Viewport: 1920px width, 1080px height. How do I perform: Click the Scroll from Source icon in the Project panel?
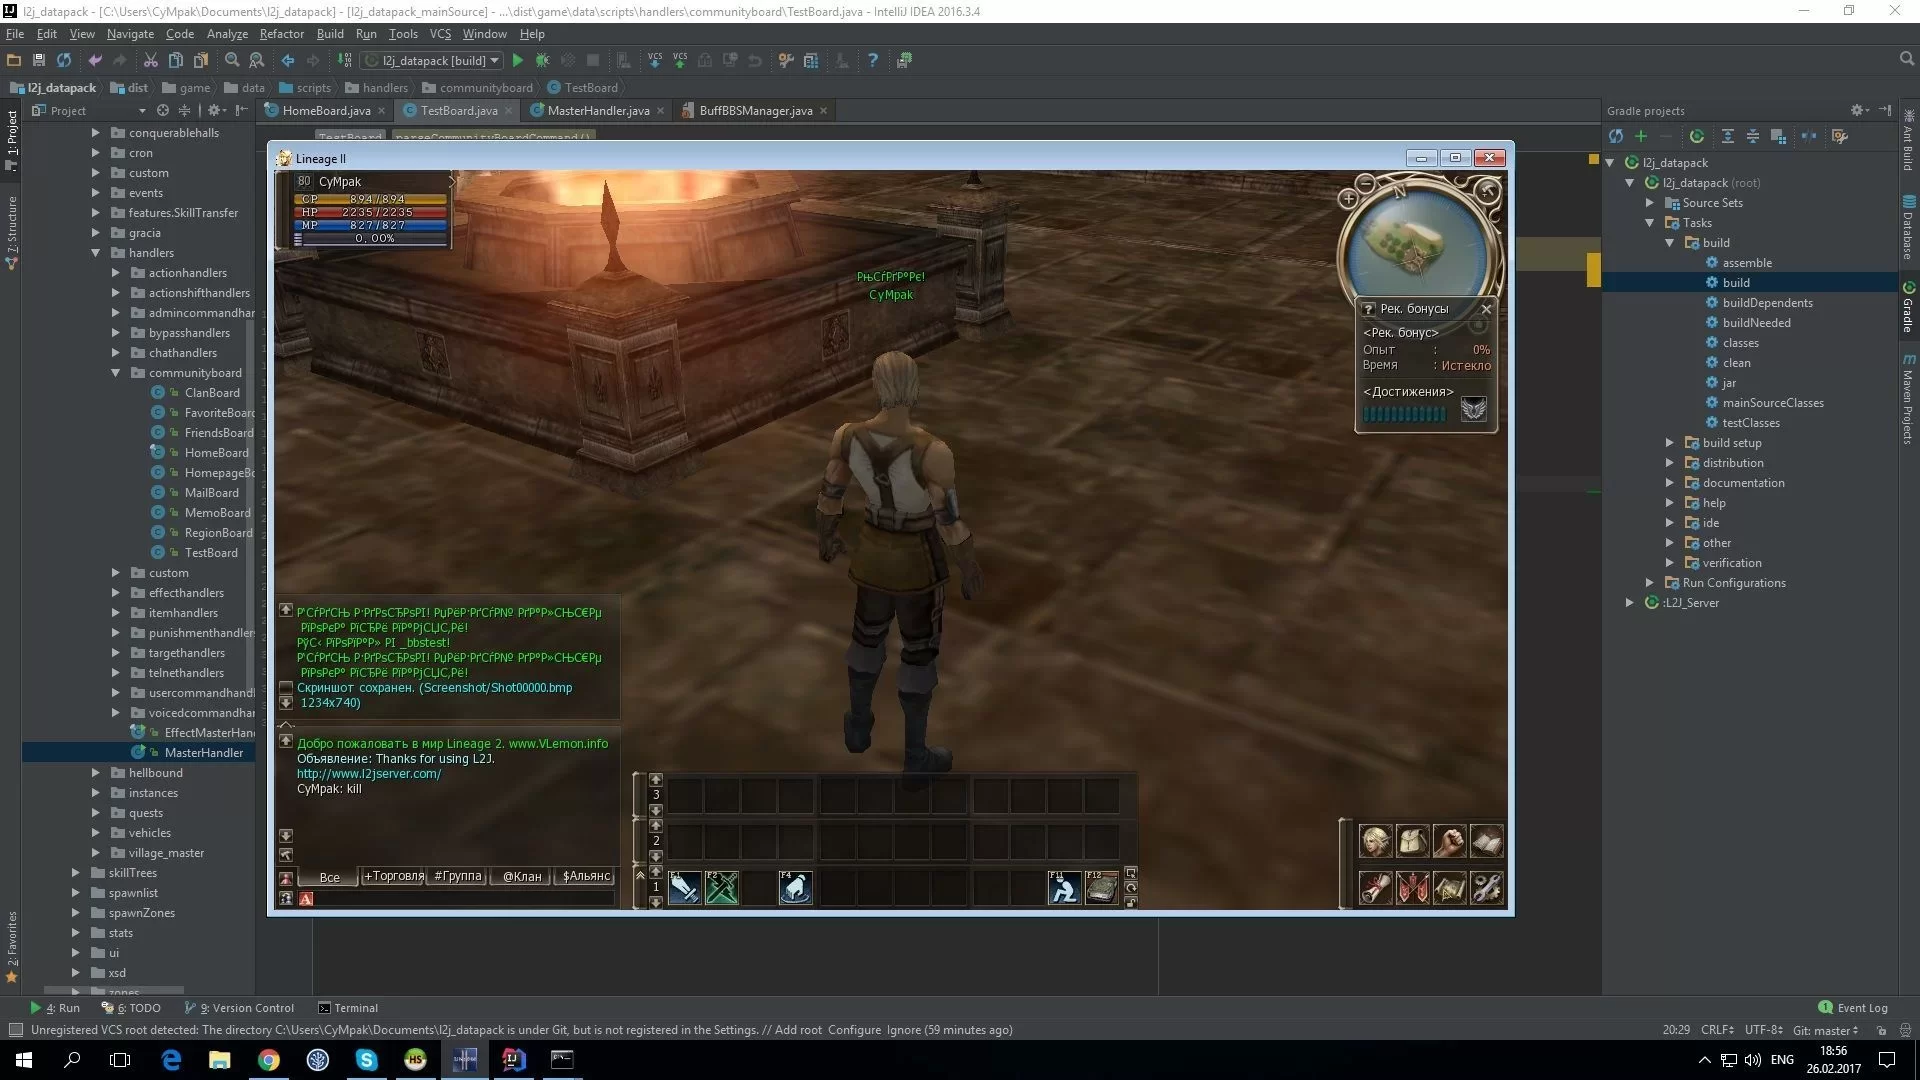pos(163,110)
